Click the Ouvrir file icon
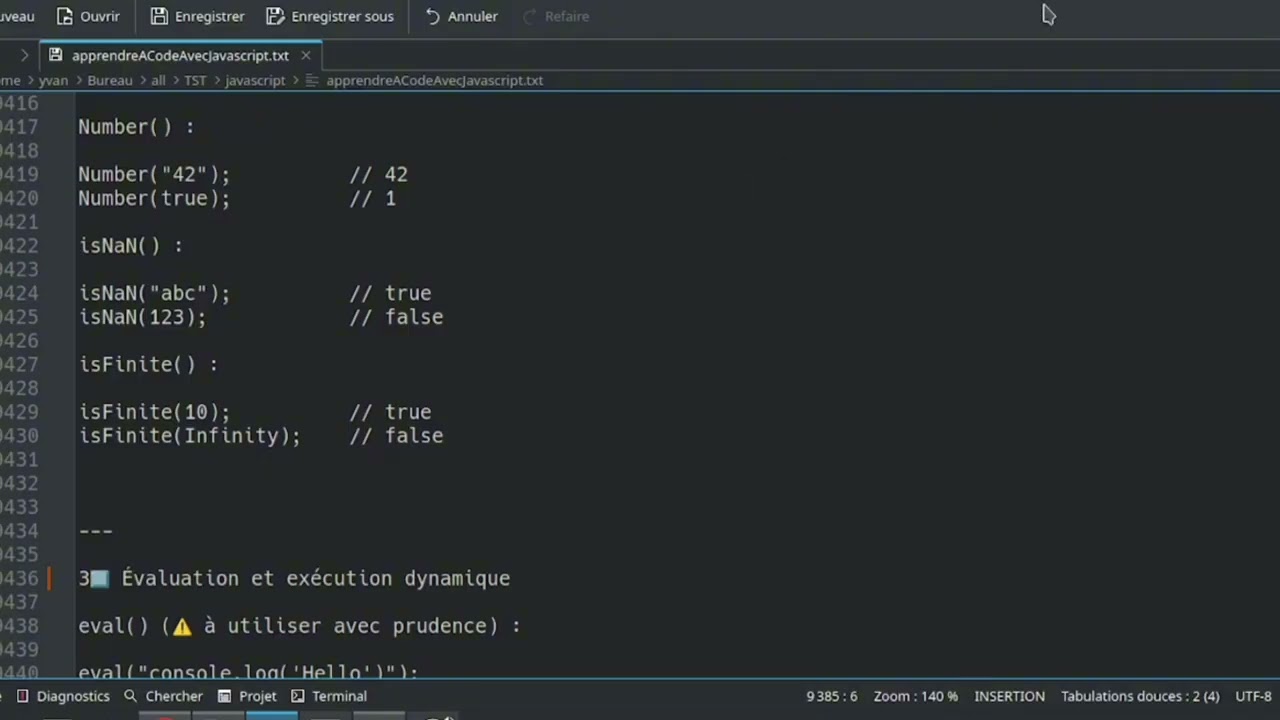1280x720 pixels. [65, 16]
